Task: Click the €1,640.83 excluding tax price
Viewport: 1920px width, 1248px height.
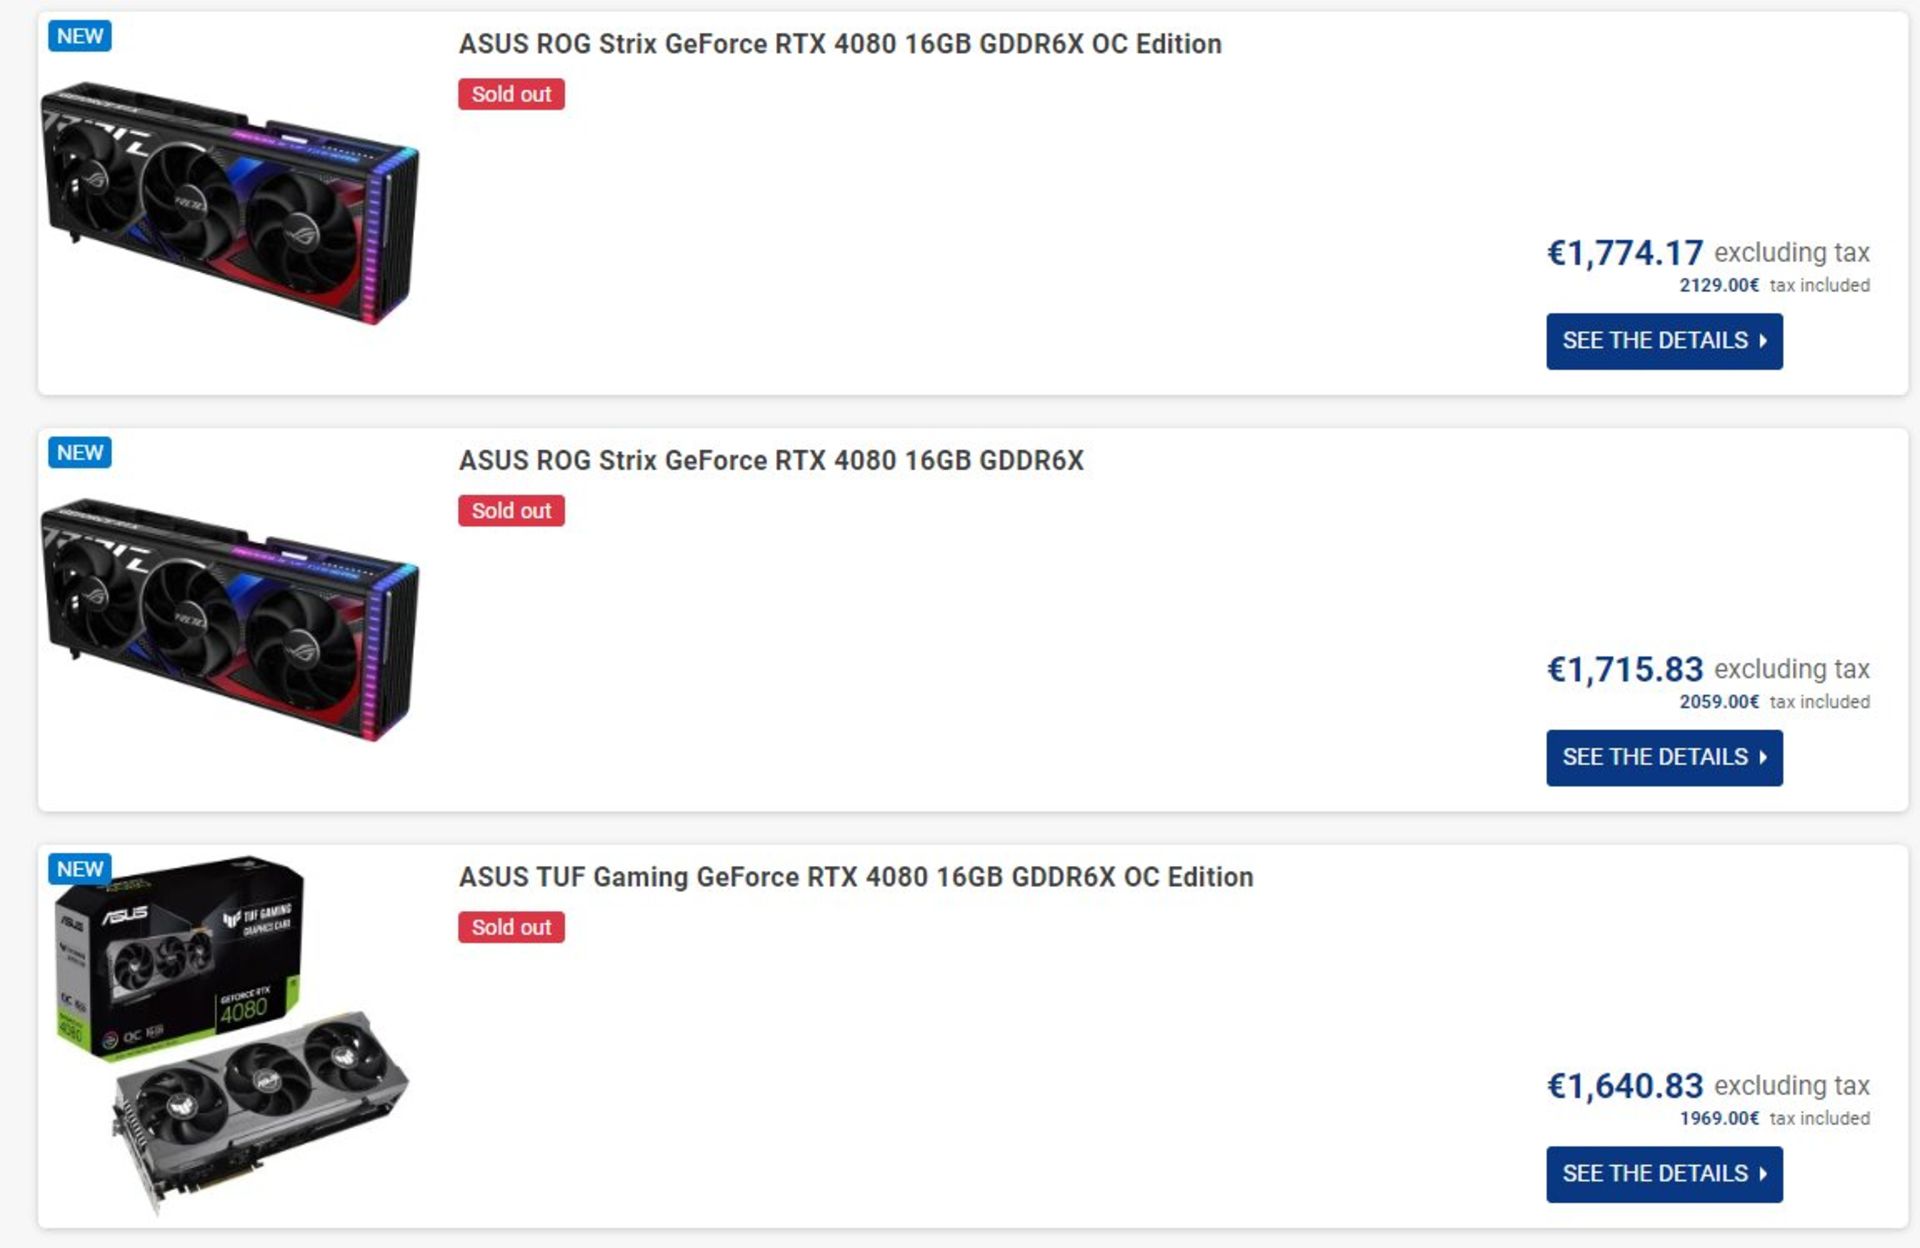Action: pyautogui.click(x=1622, y=1085)
